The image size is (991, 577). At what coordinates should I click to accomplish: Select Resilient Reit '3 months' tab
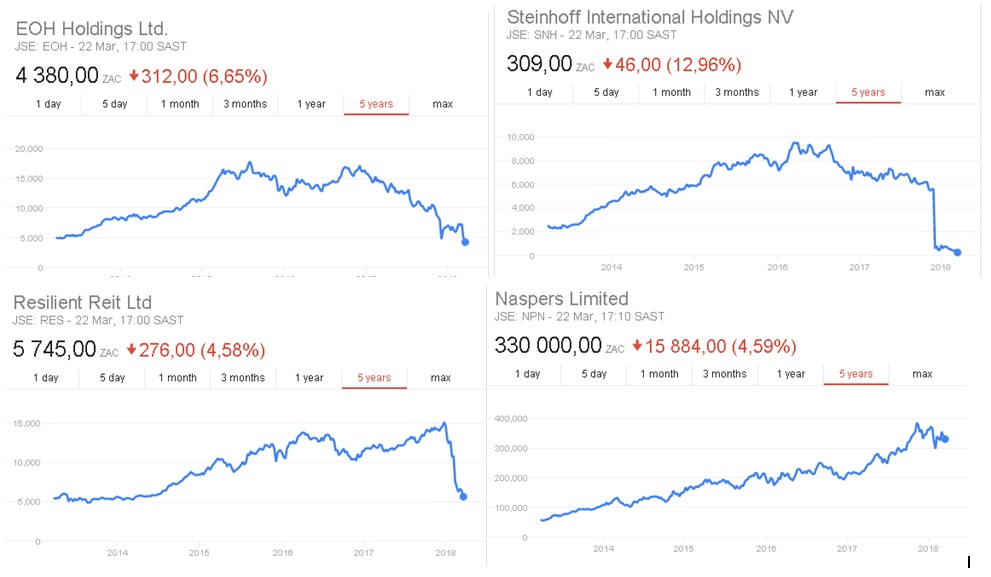[x=243, y=378]
